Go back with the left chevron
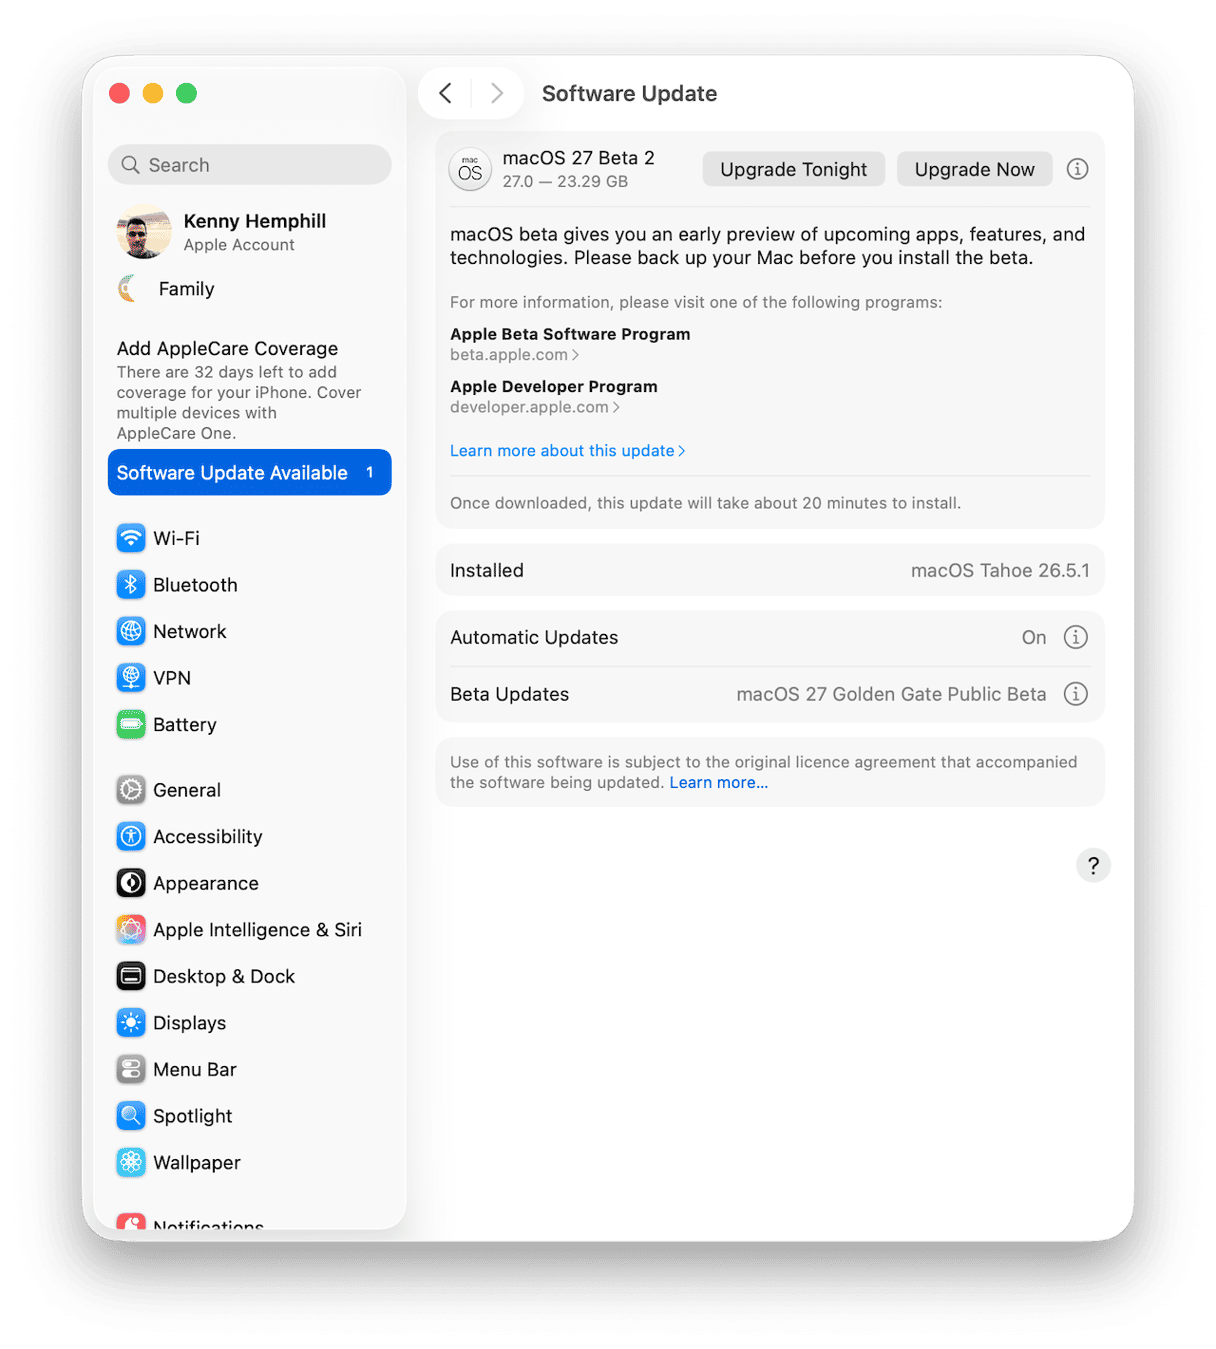Screen dimensions: 1216x1349 tap(446, 93)
